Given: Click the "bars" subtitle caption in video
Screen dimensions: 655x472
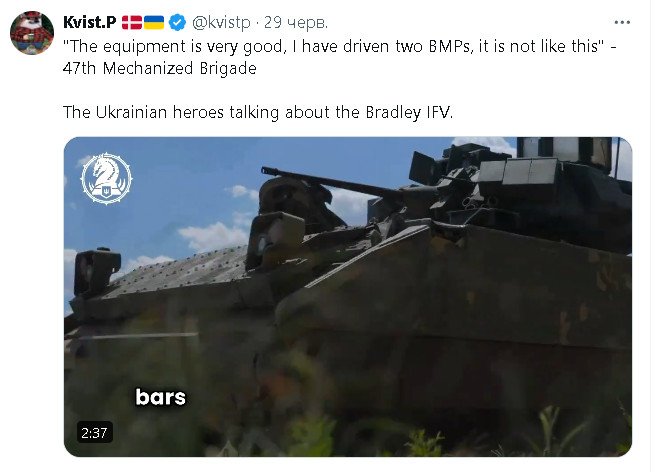Looking at the screenshot, I should [x=161, y=397].
